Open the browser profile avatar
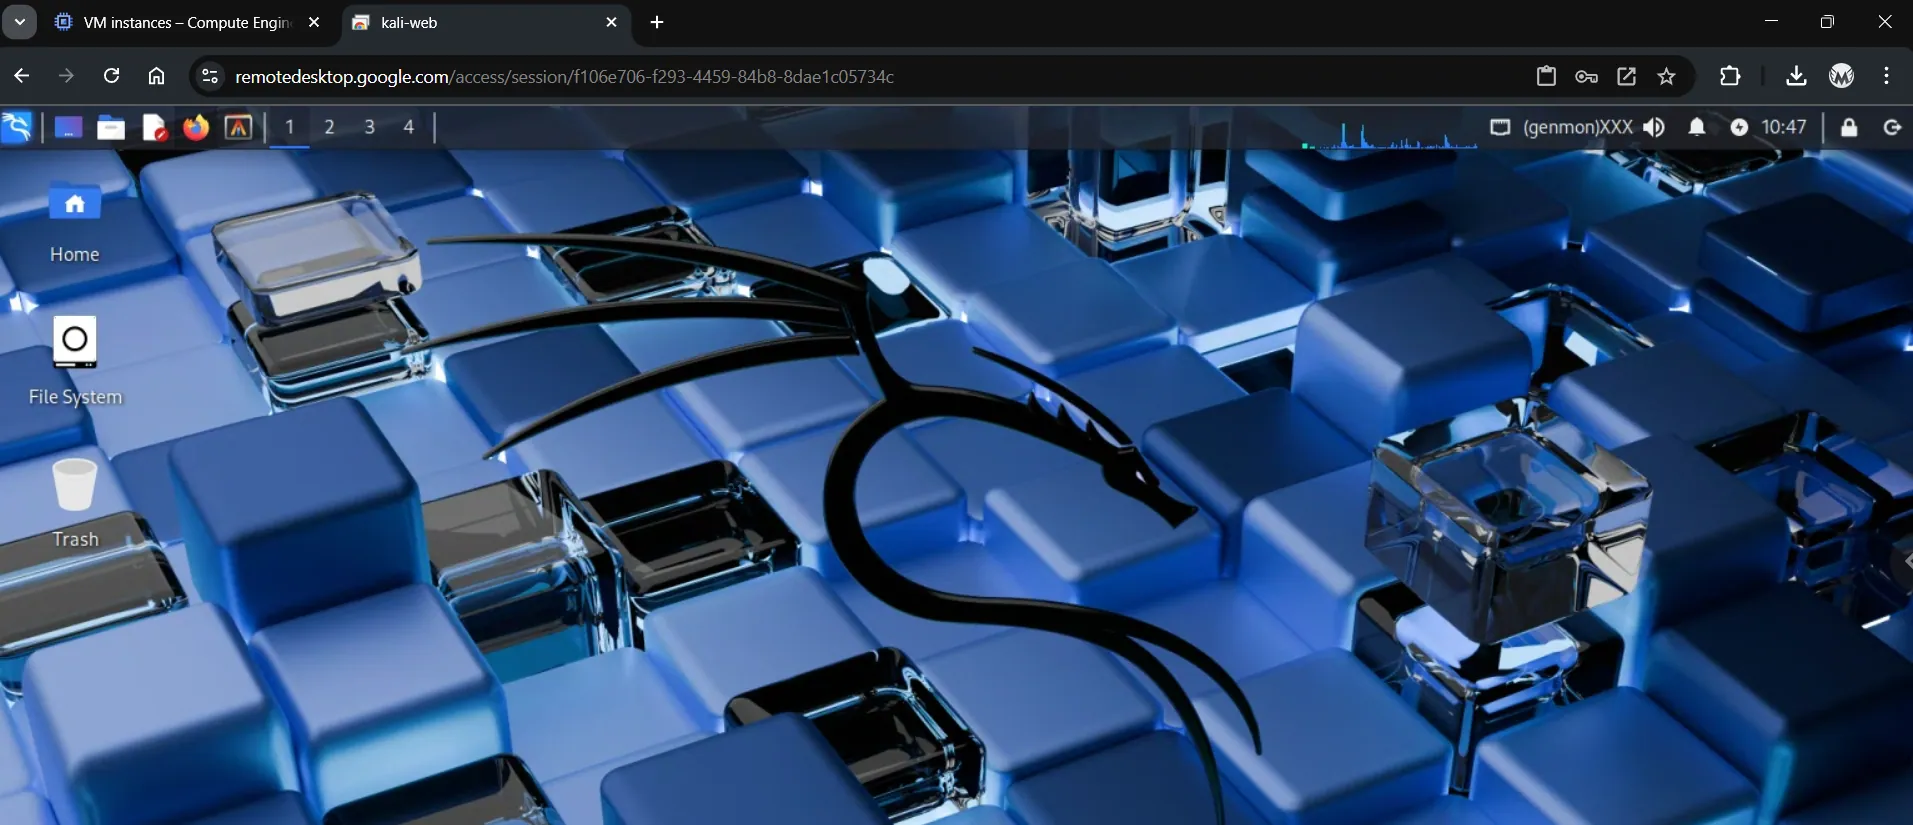This screenshot has height=825, width=1913. (1841, 76)
